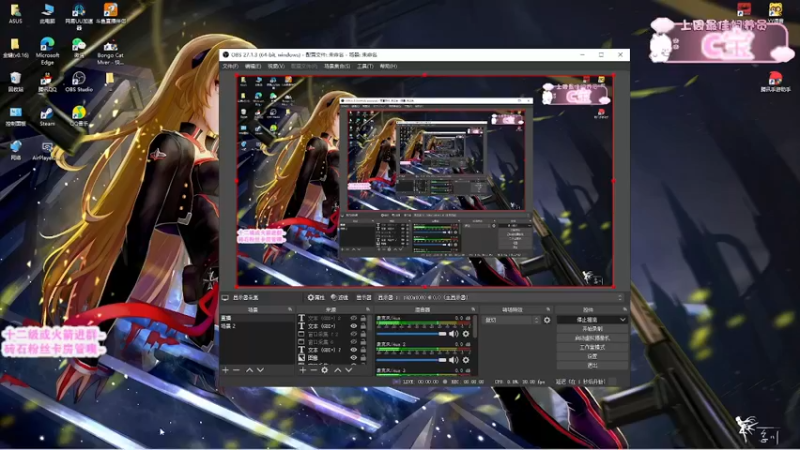Add a new scene with plus button

(x=226, y=370)
